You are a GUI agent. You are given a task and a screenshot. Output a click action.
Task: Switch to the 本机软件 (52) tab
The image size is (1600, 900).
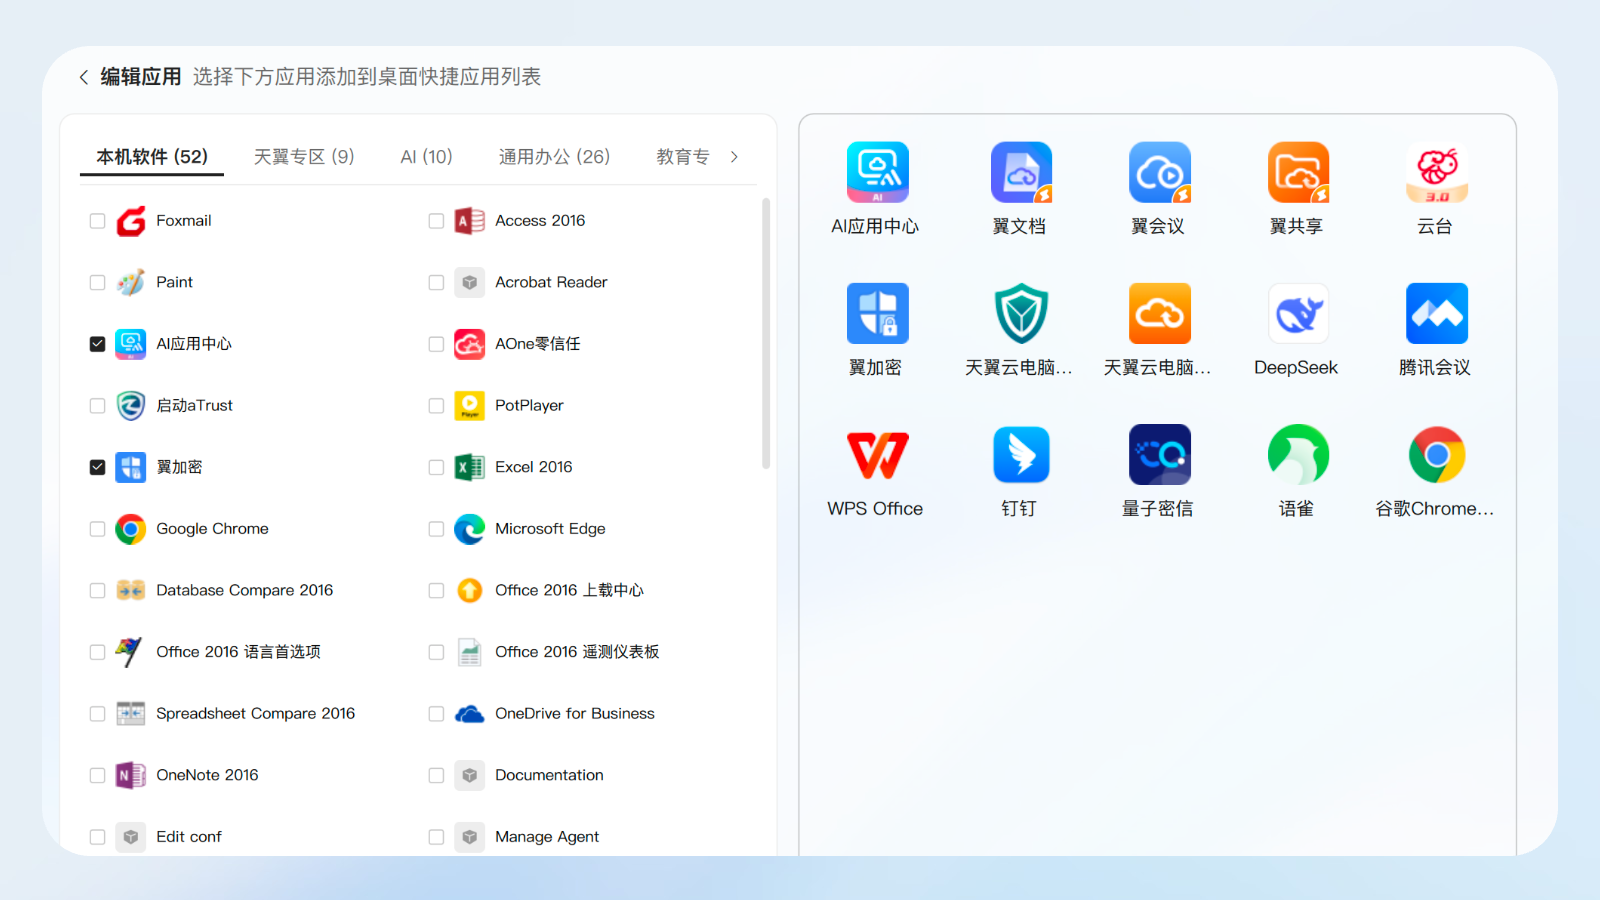point(152,157)
